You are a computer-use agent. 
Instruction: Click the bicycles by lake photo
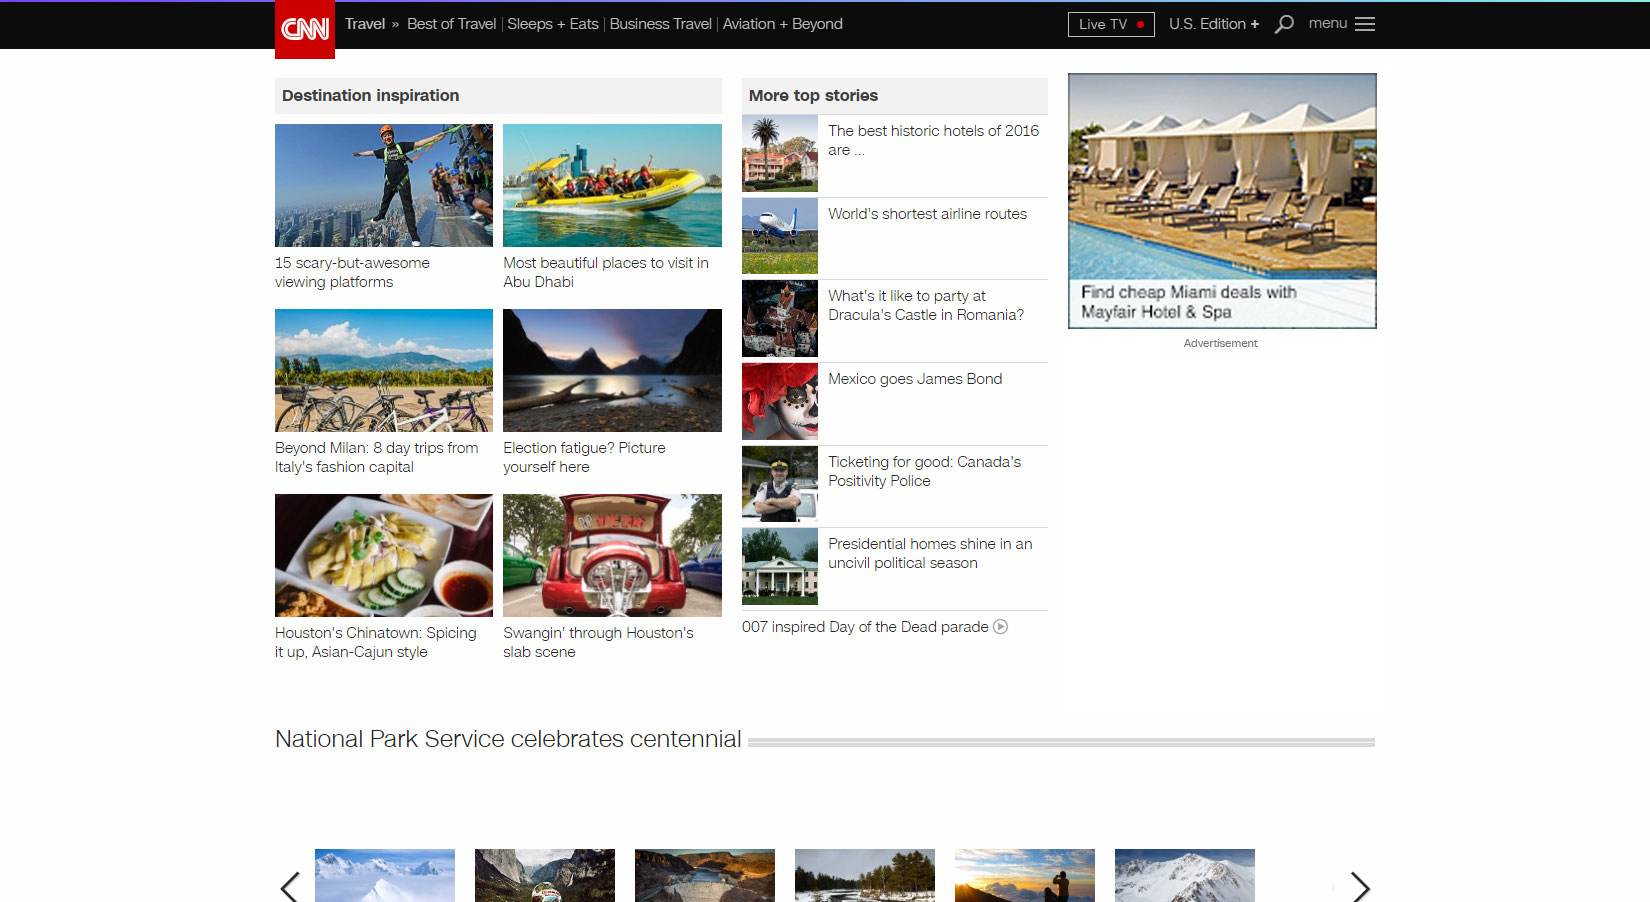384,370
